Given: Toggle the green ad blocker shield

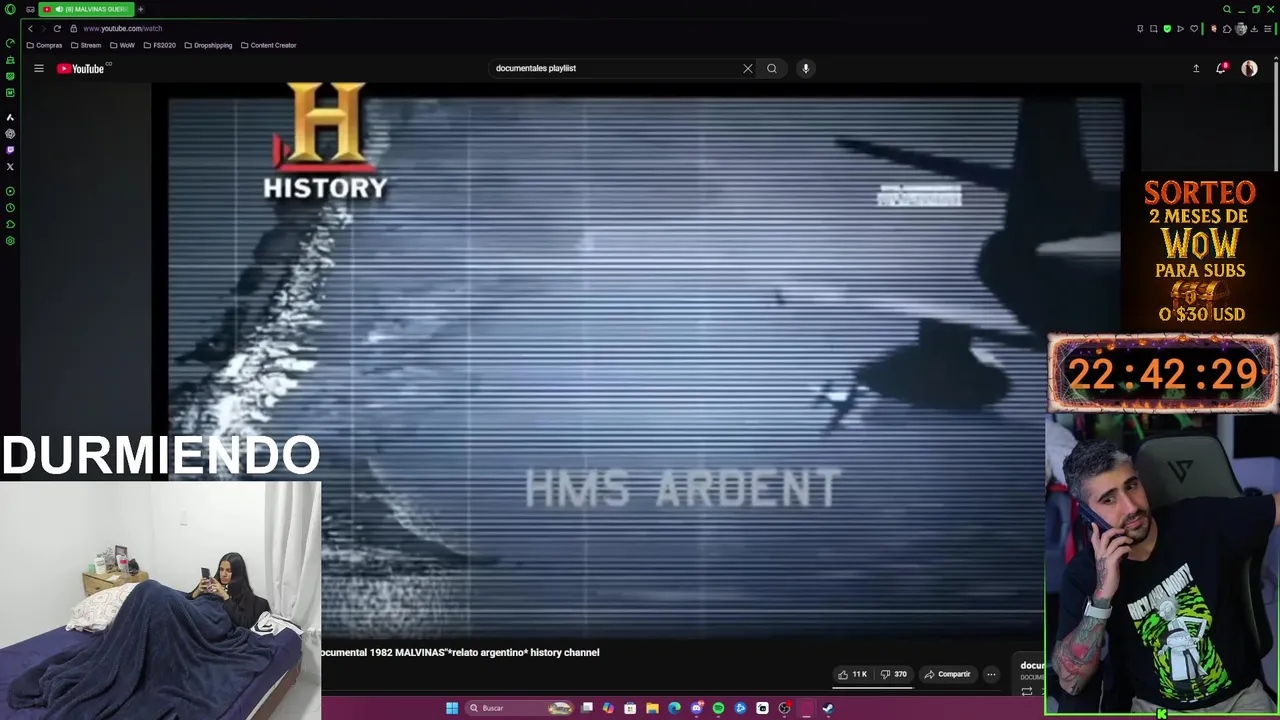Looking at the screenshot, I should (x=1167, y=28).
